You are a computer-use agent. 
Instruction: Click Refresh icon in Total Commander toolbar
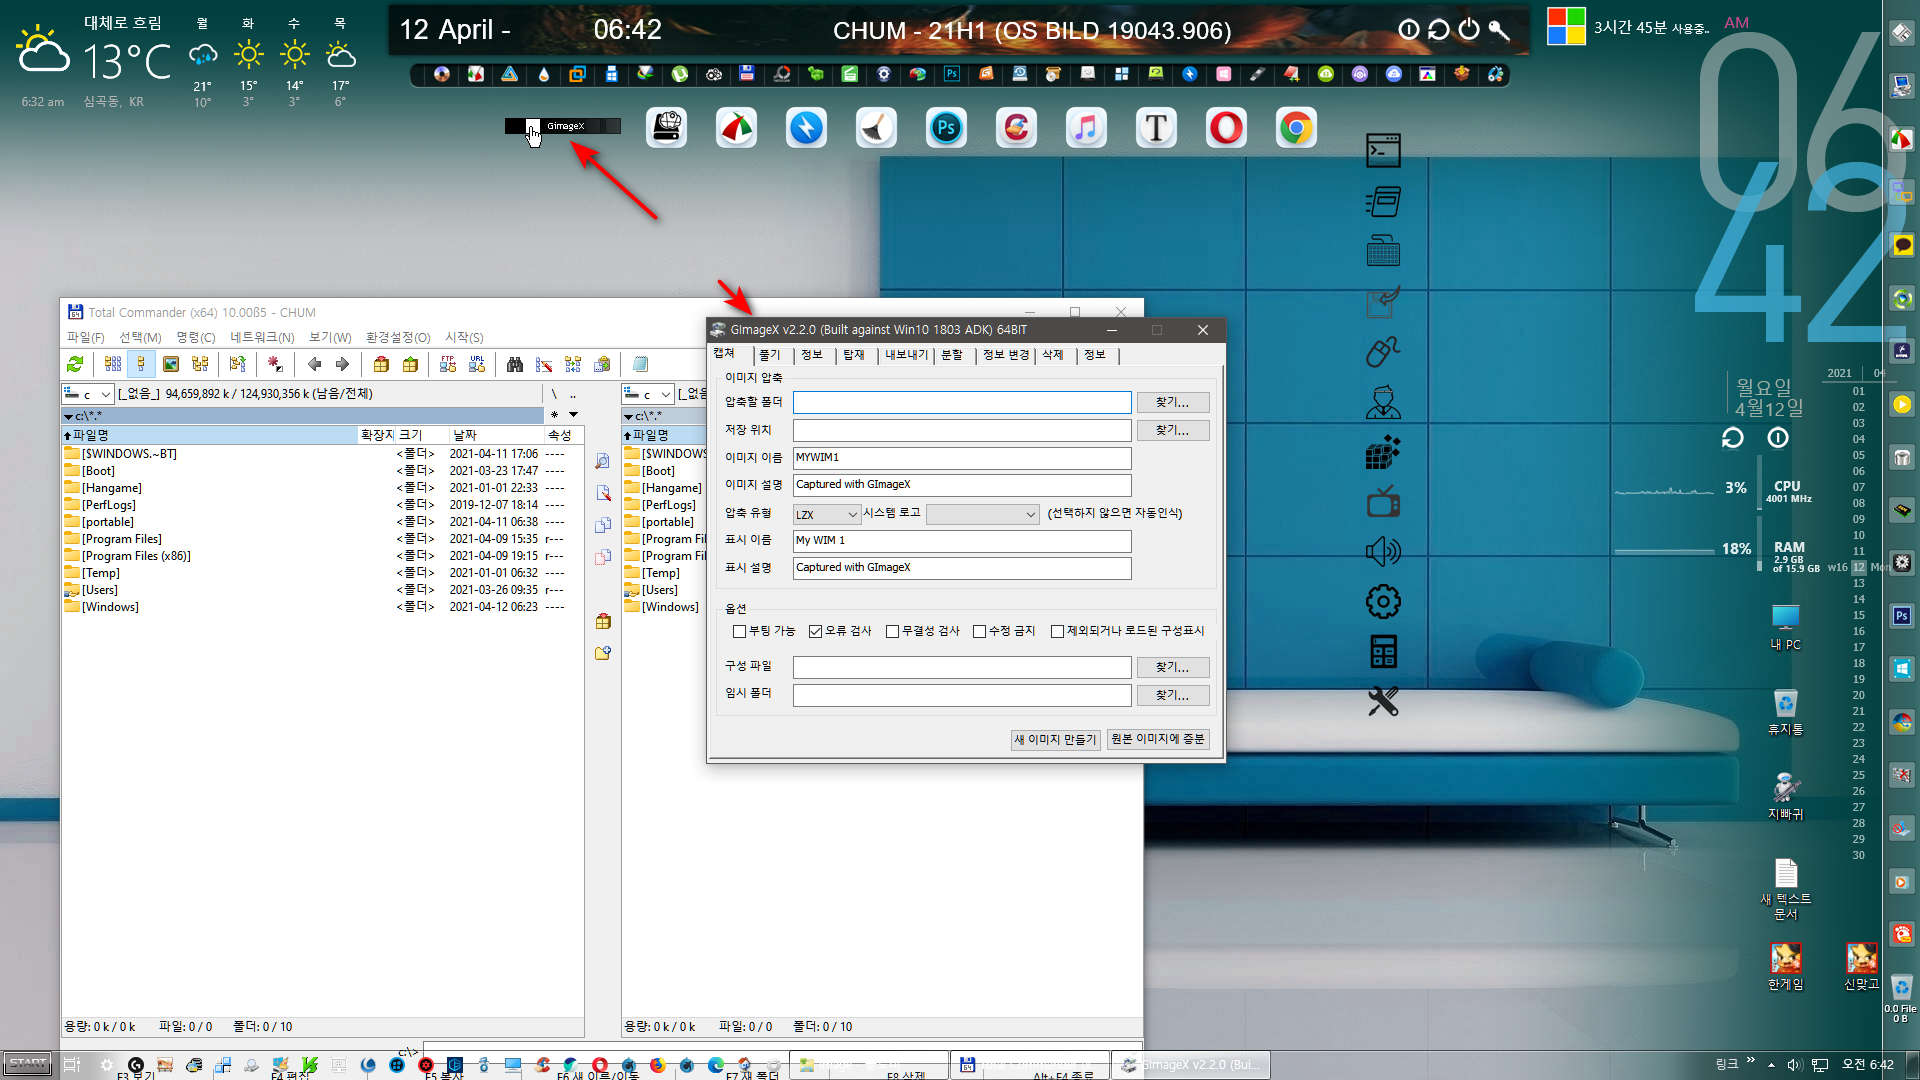tap(75, 364)
